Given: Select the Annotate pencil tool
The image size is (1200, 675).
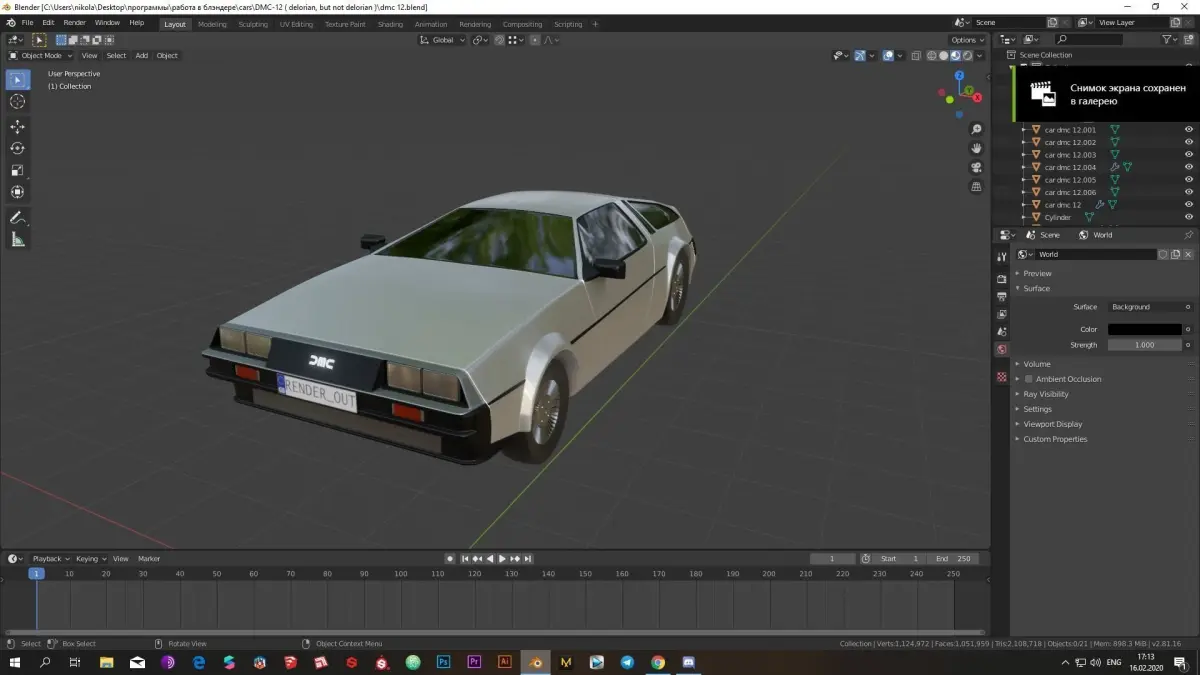Looking at the screenshot, I should click(x=18, y=218).
